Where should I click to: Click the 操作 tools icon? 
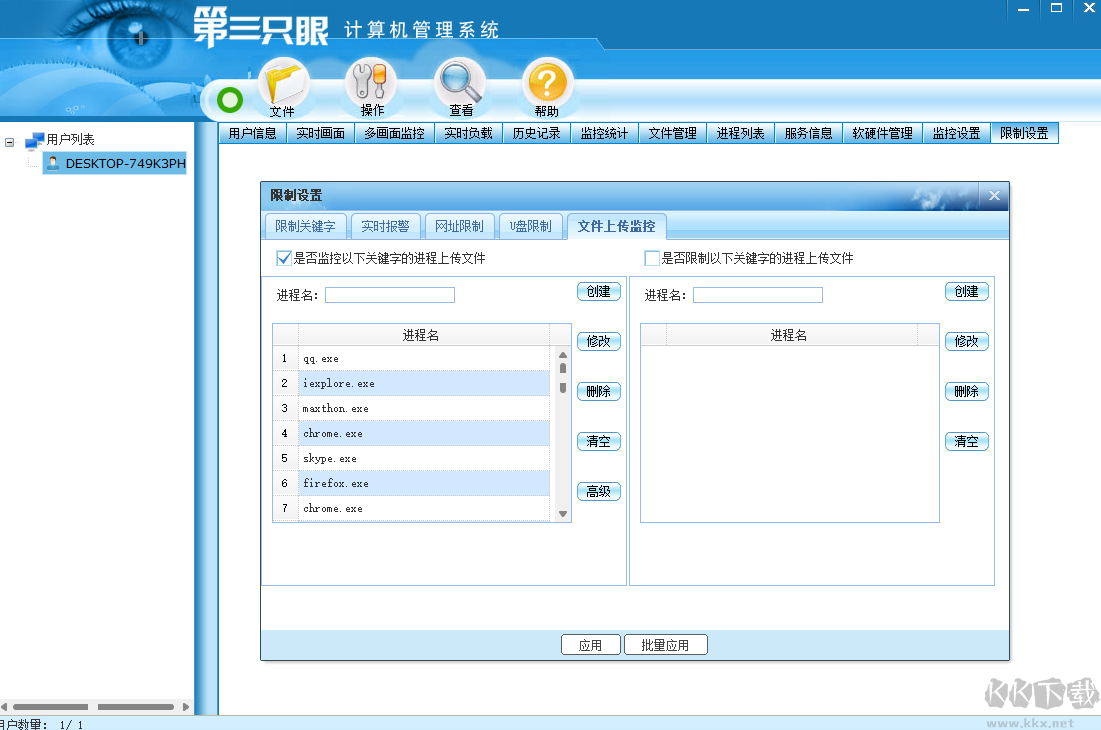click(x=371, y=84)
